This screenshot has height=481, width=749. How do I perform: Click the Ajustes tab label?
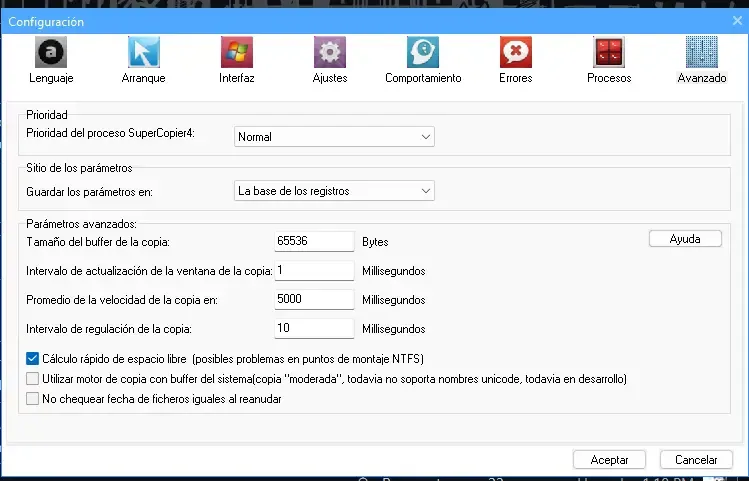tap(330, 78)
